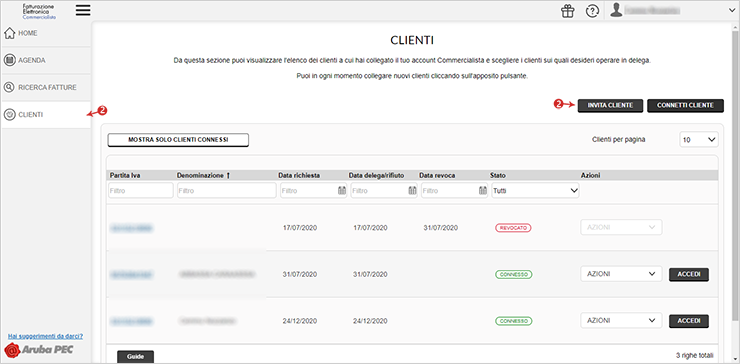Click CONNESSO badge in the 31/07/2020 row

[513, 274]
